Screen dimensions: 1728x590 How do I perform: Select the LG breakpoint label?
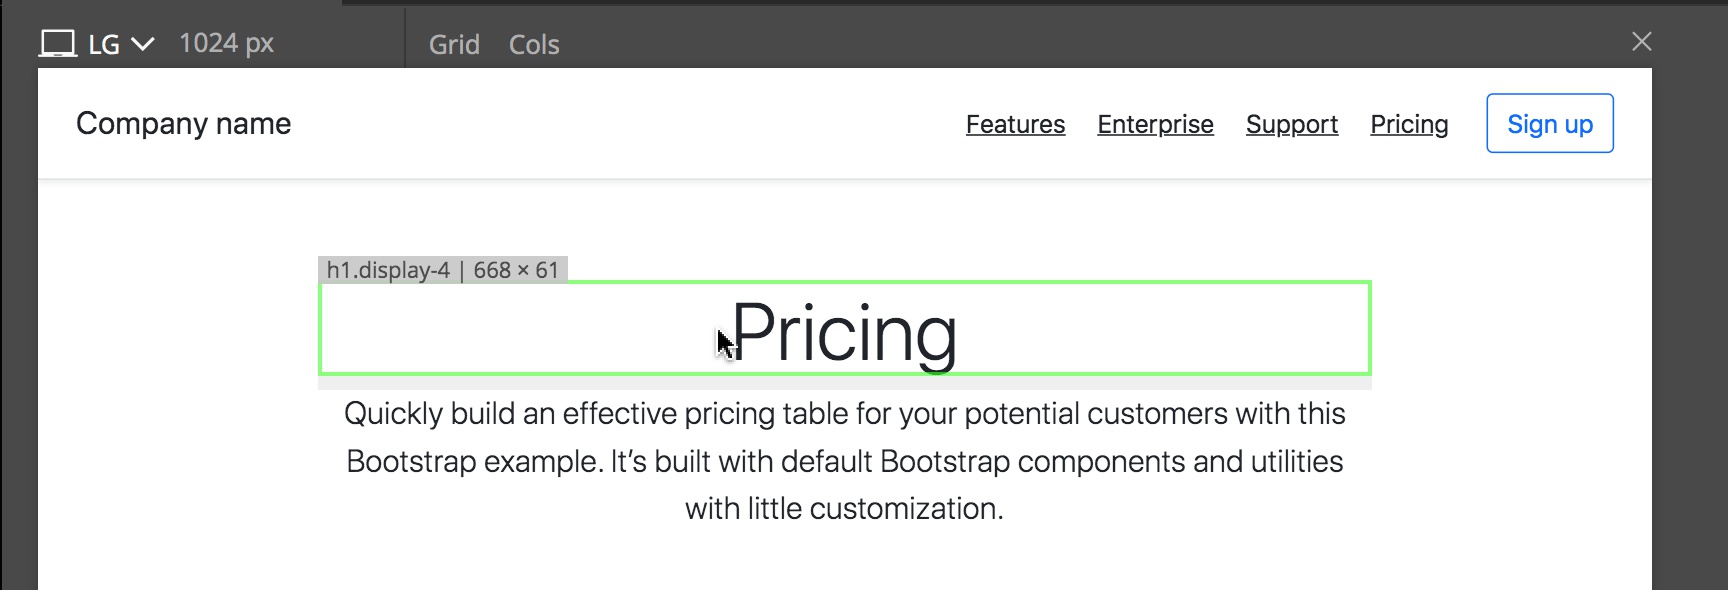tap(104, 44)
